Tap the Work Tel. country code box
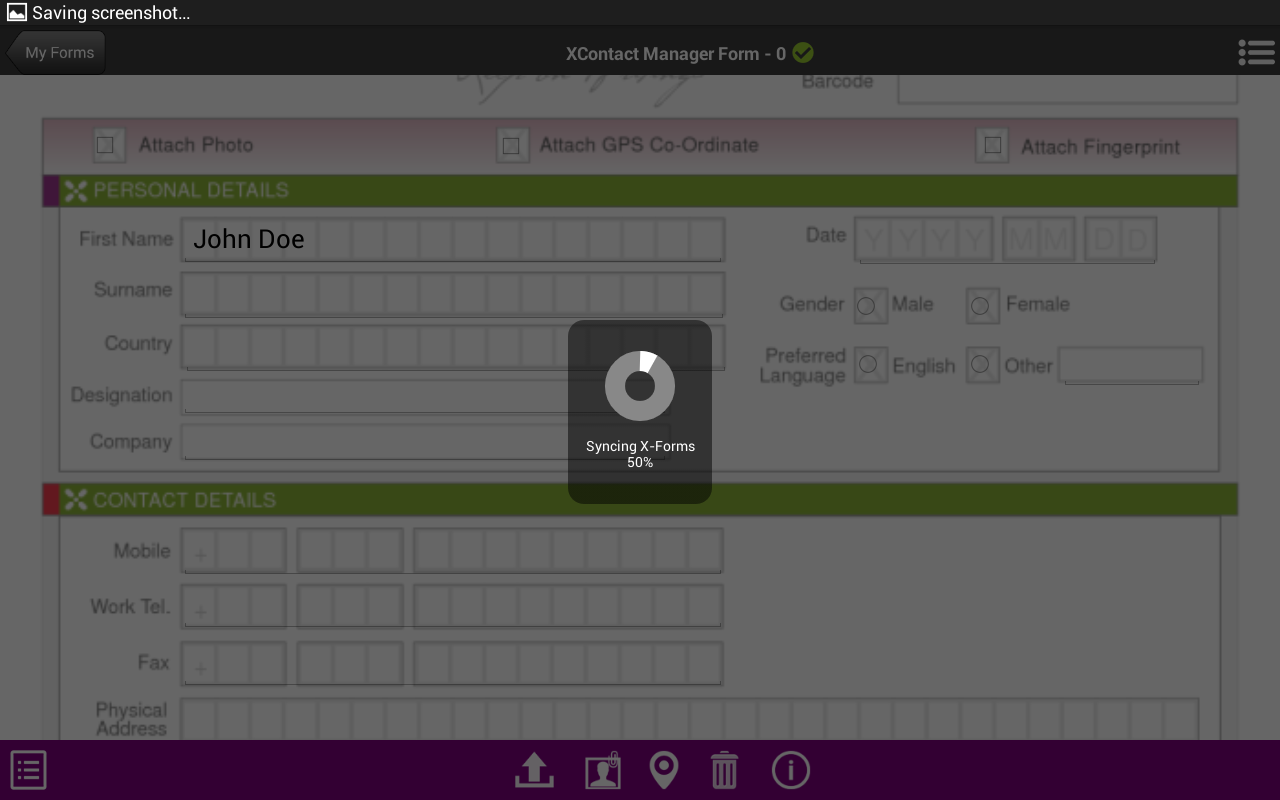 pyautogui.click(x=233, y=607)
